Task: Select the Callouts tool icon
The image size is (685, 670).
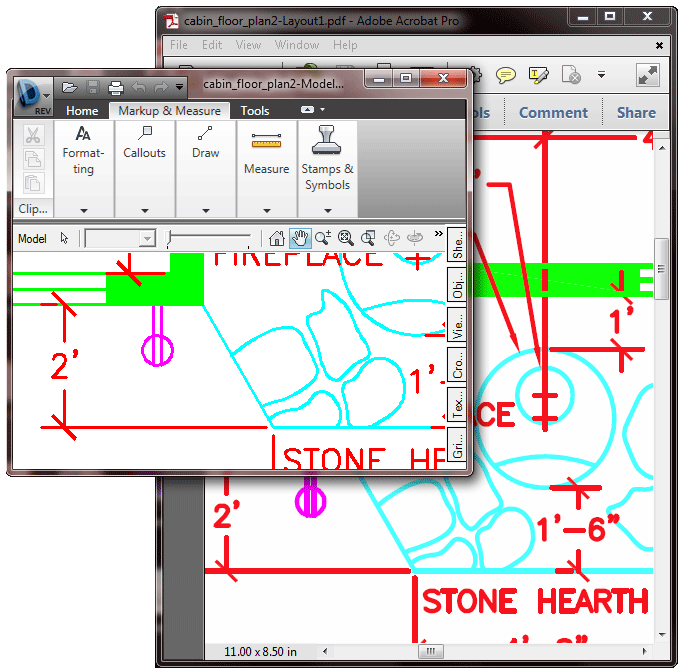Action: pyautogui.click(x=145, y=133)
